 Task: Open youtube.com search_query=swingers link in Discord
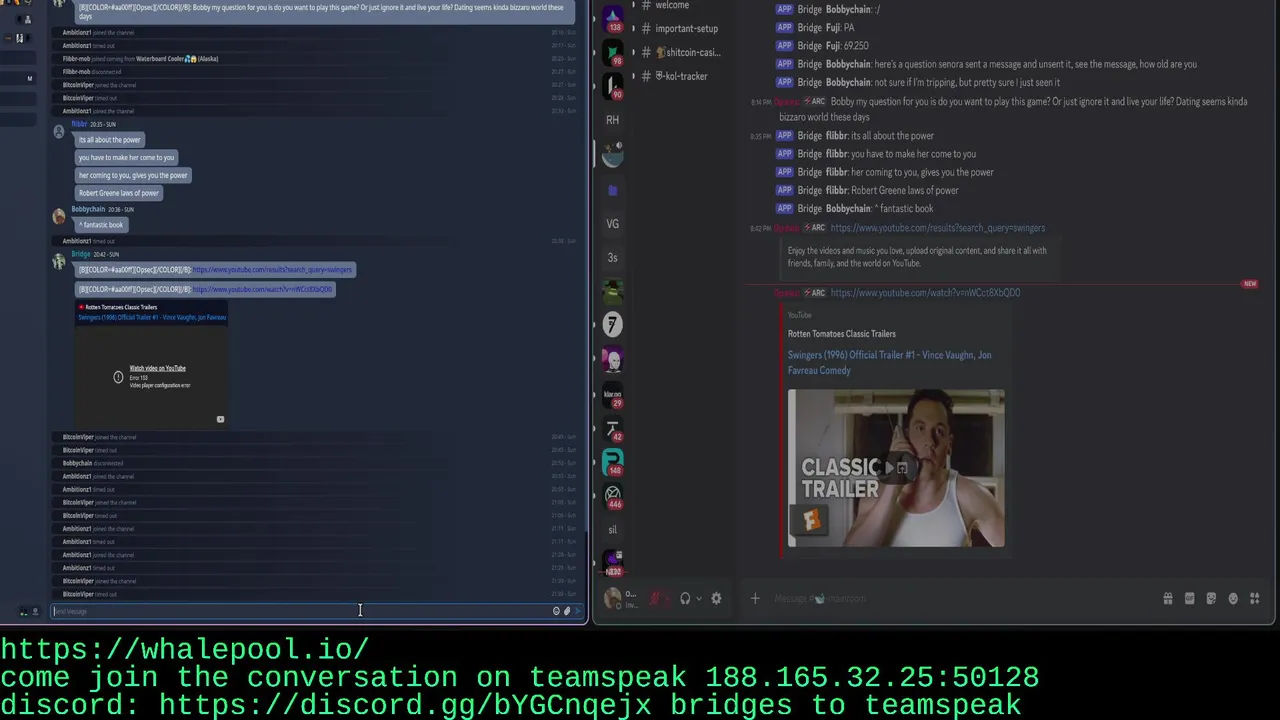coord(937,228)
